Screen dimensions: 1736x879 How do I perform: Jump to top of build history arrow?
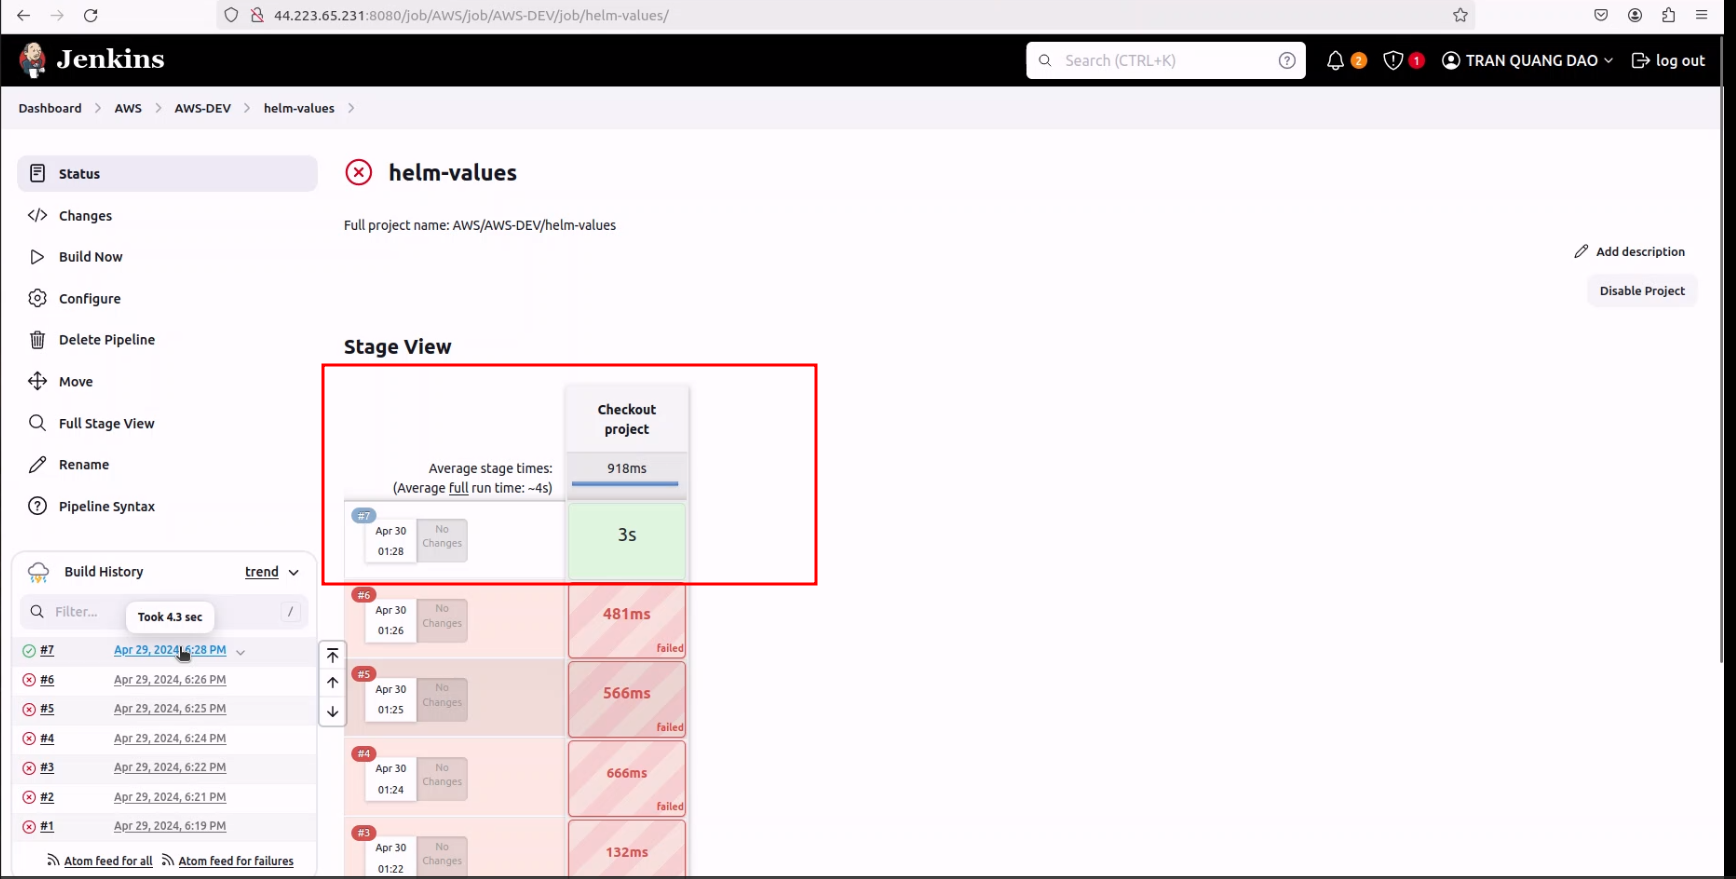coord(333,655)
